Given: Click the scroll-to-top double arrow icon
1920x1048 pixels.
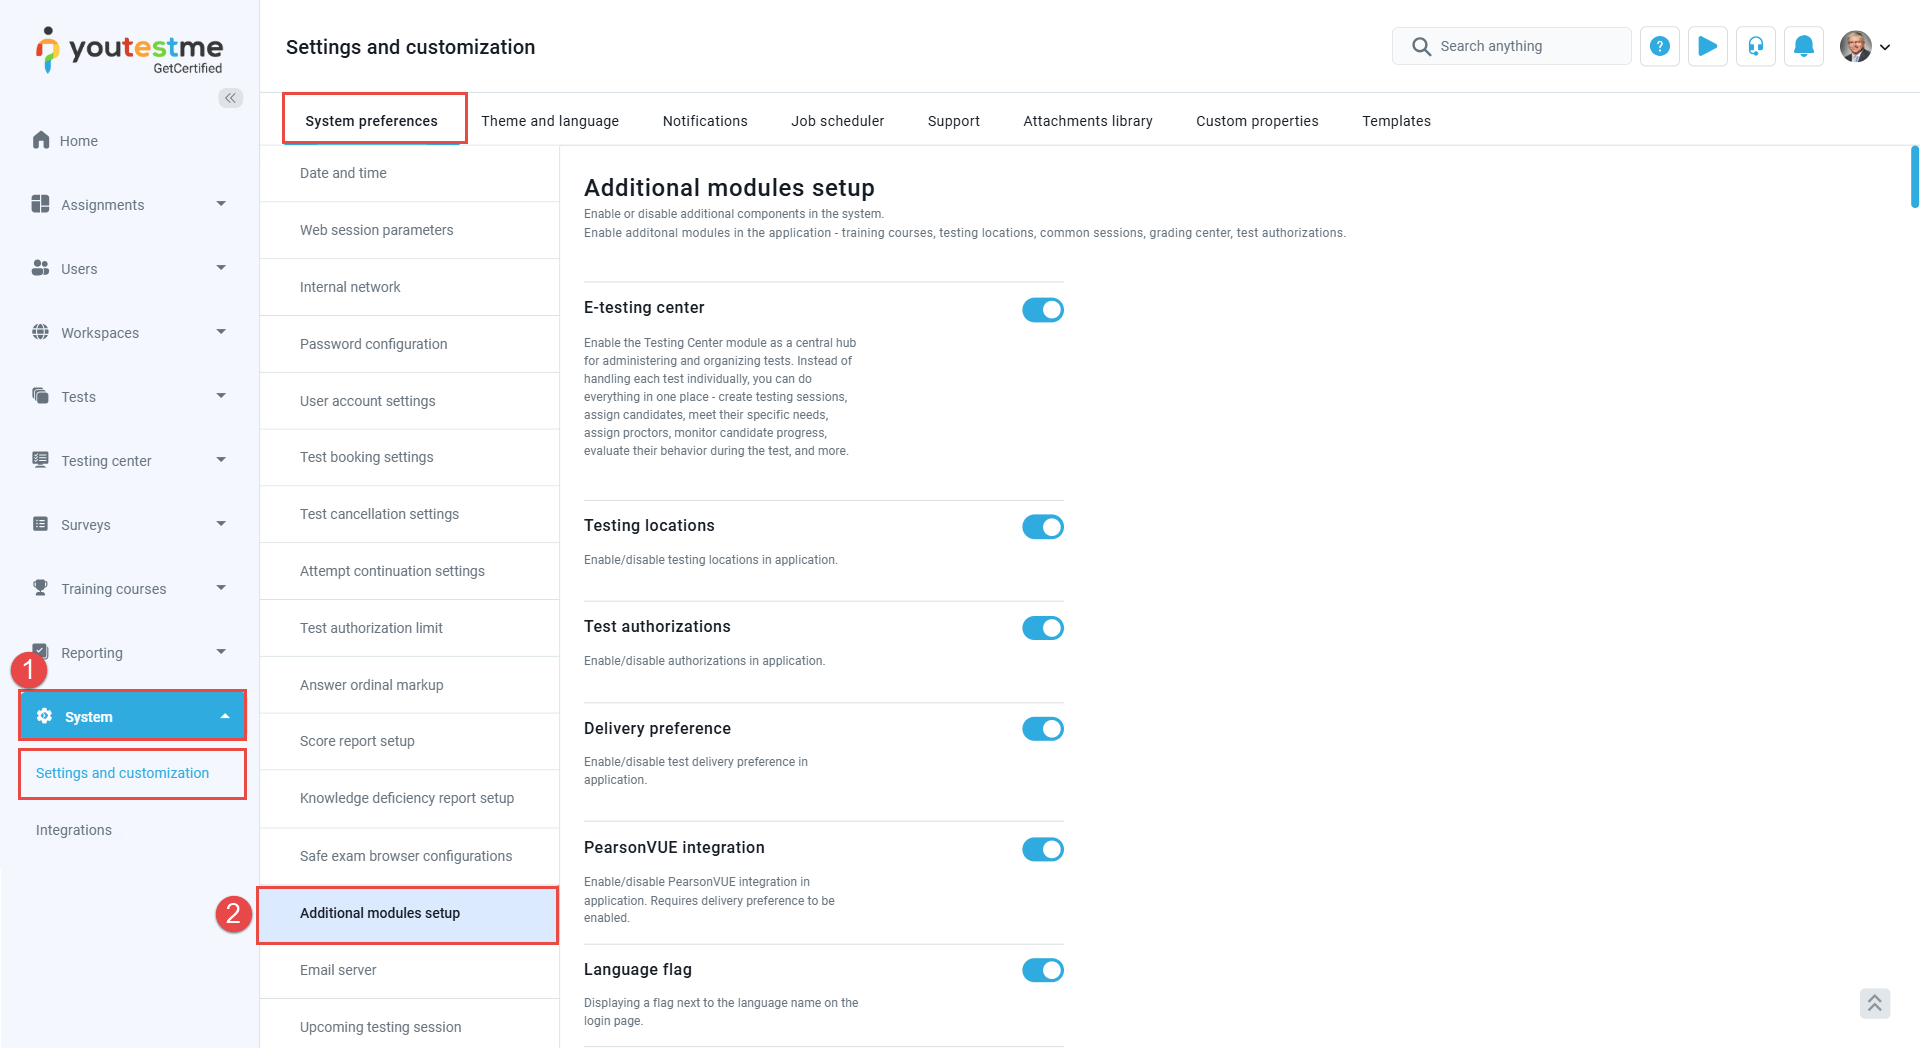Looking at the screenshot, I should [x=1875, y=1003].
